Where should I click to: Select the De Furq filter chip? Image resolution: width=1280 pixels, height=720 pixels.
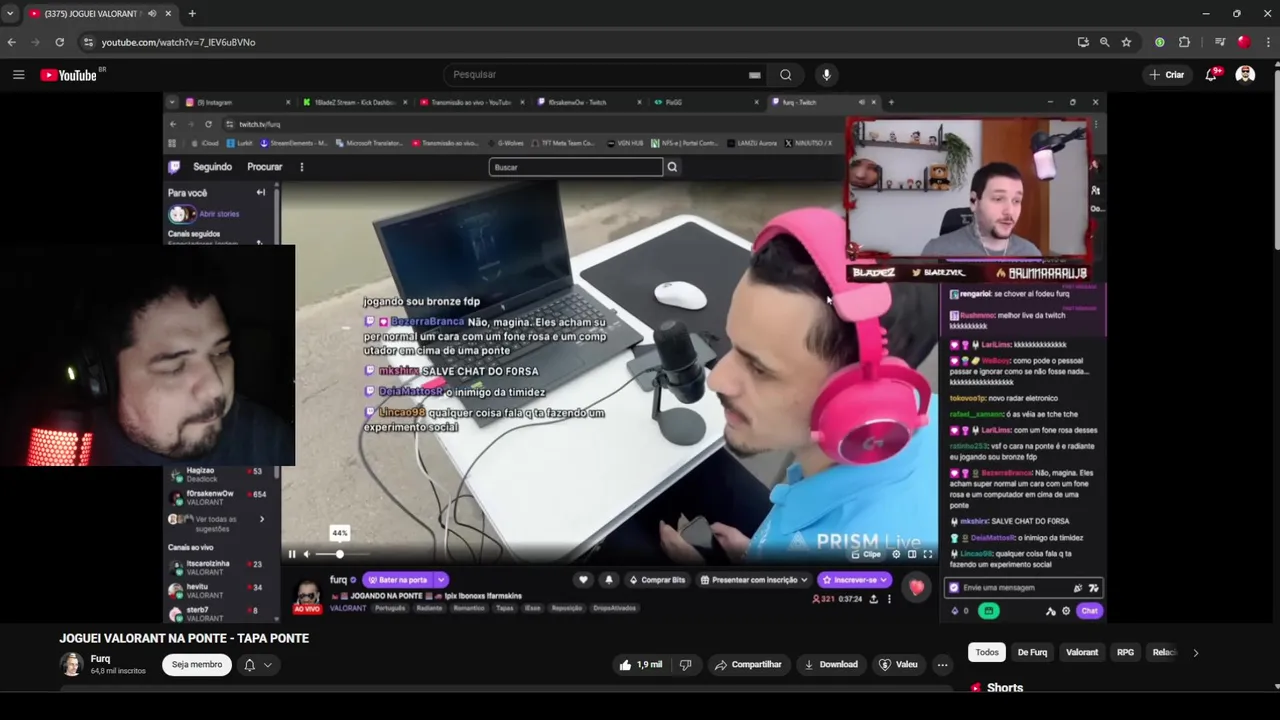[x=1032, y=653]
